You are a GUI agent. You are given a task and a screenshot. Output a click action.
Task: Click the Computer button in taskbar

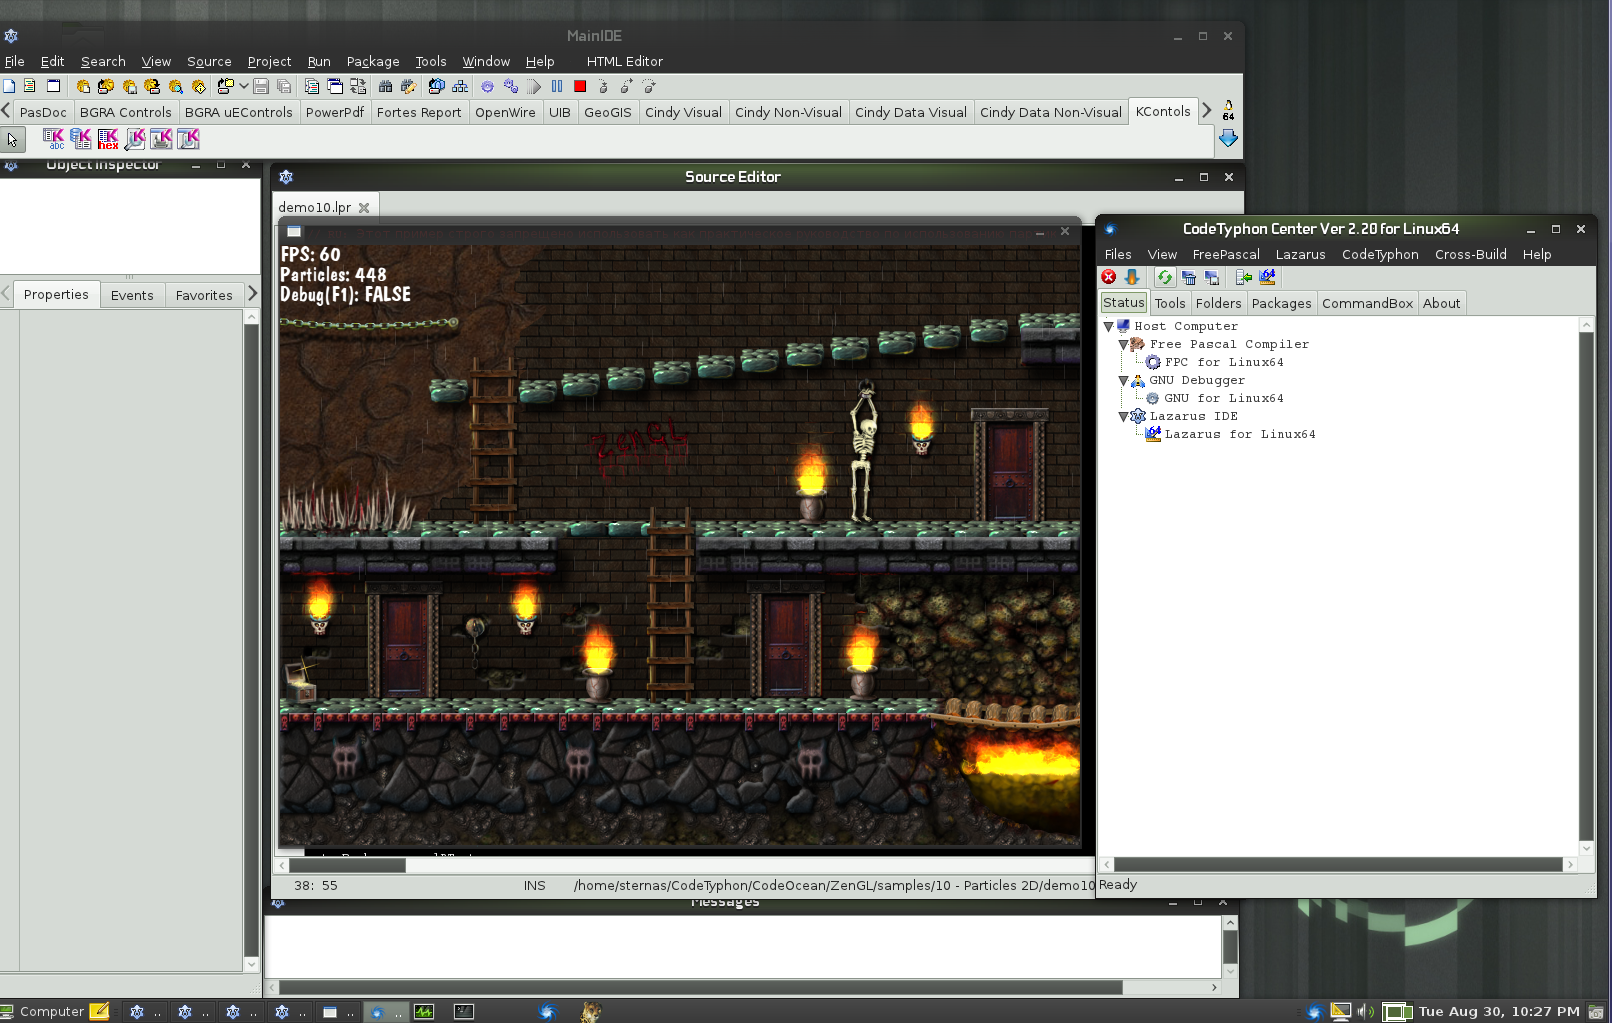coord(43,1011)
